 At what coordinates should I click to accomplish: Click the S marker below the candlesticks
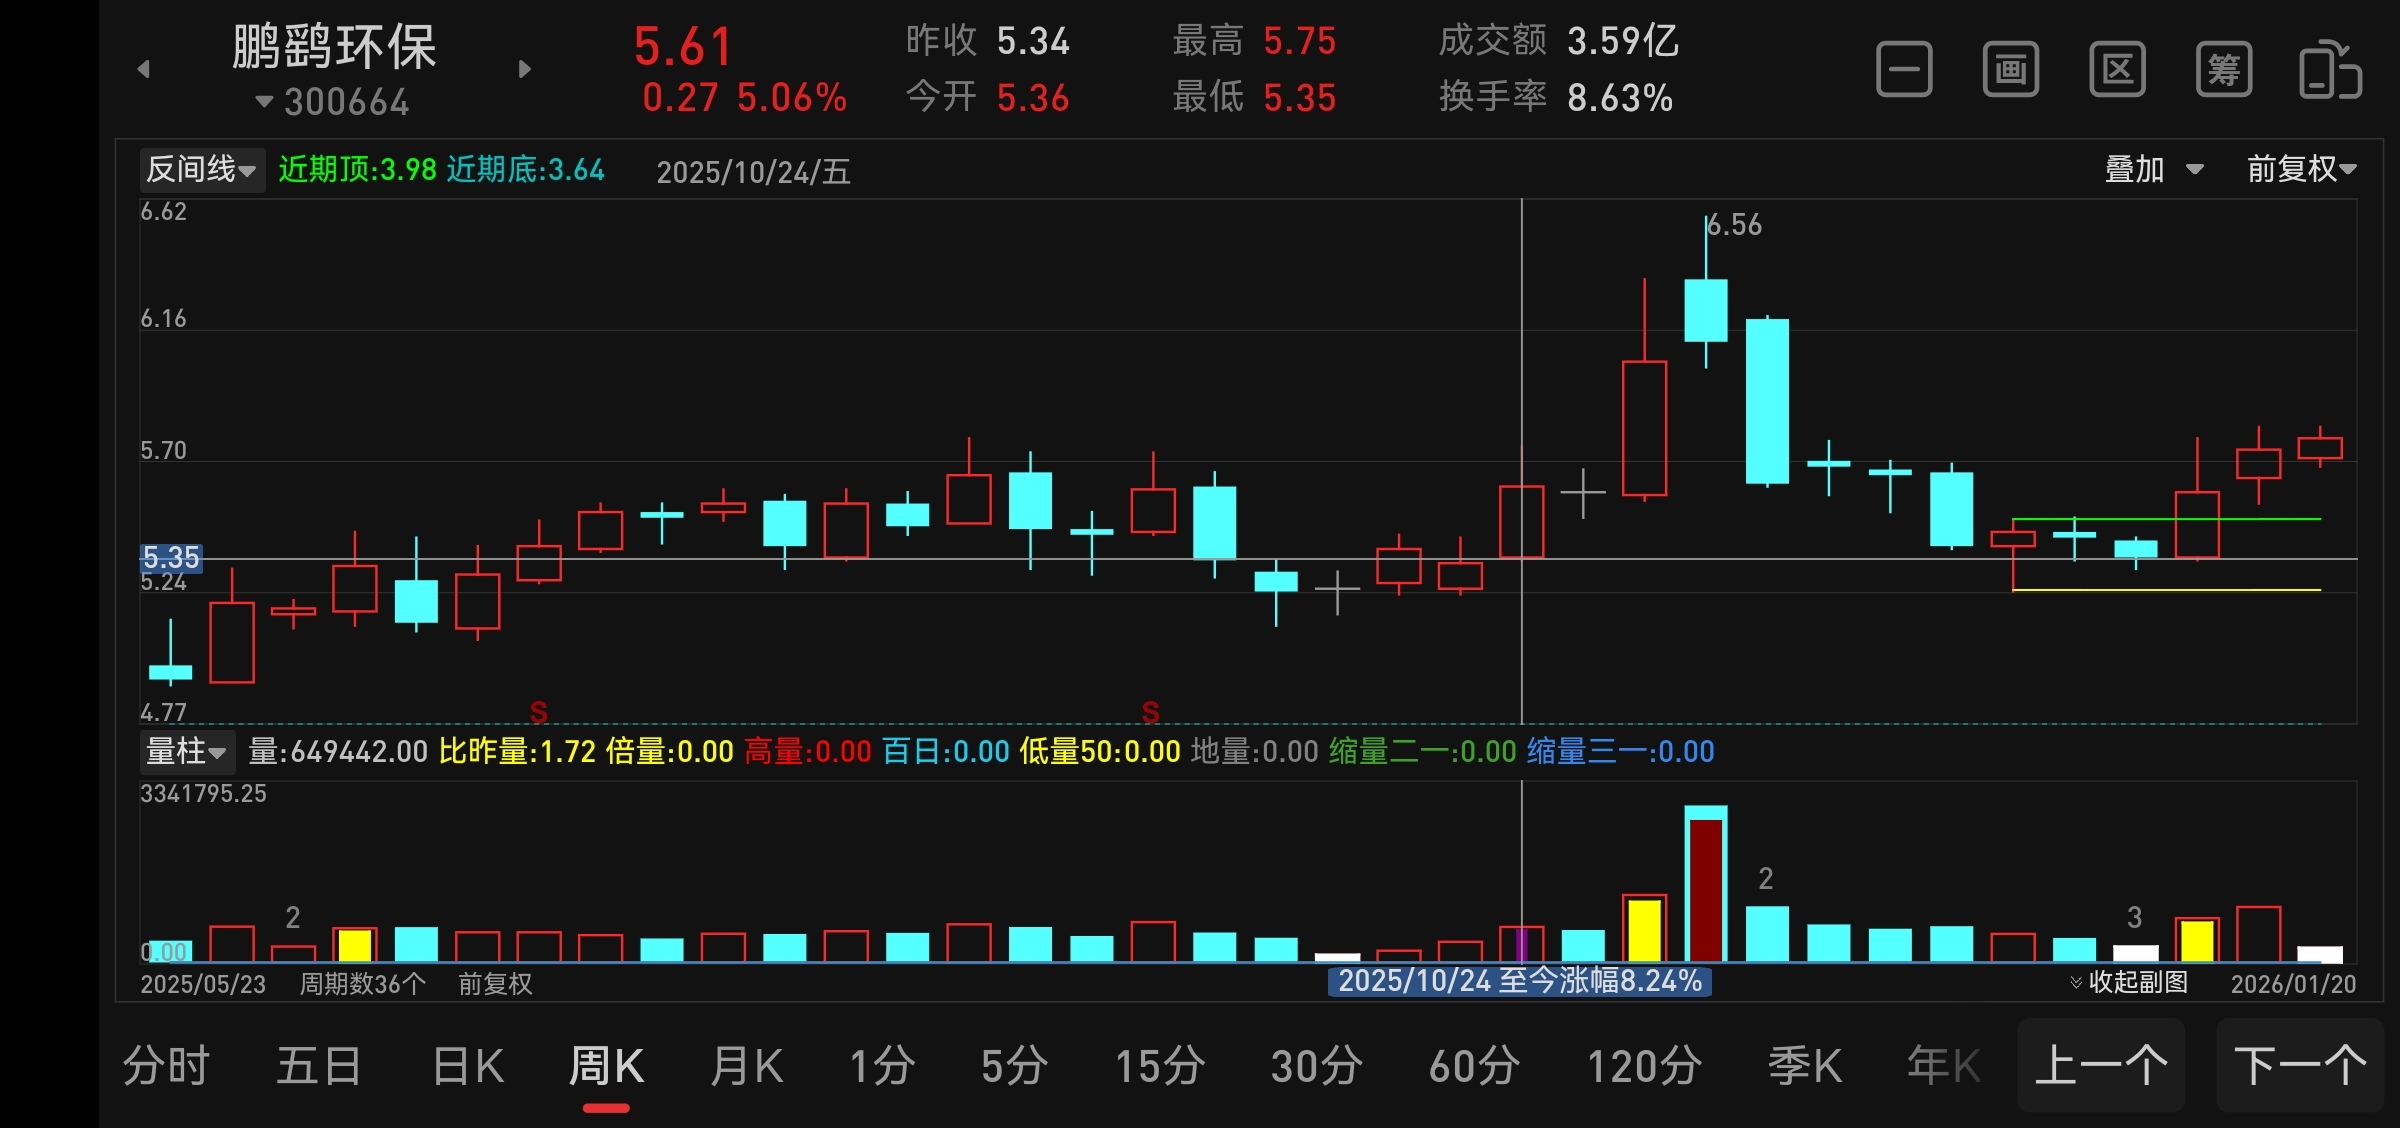tap(538, 712)
